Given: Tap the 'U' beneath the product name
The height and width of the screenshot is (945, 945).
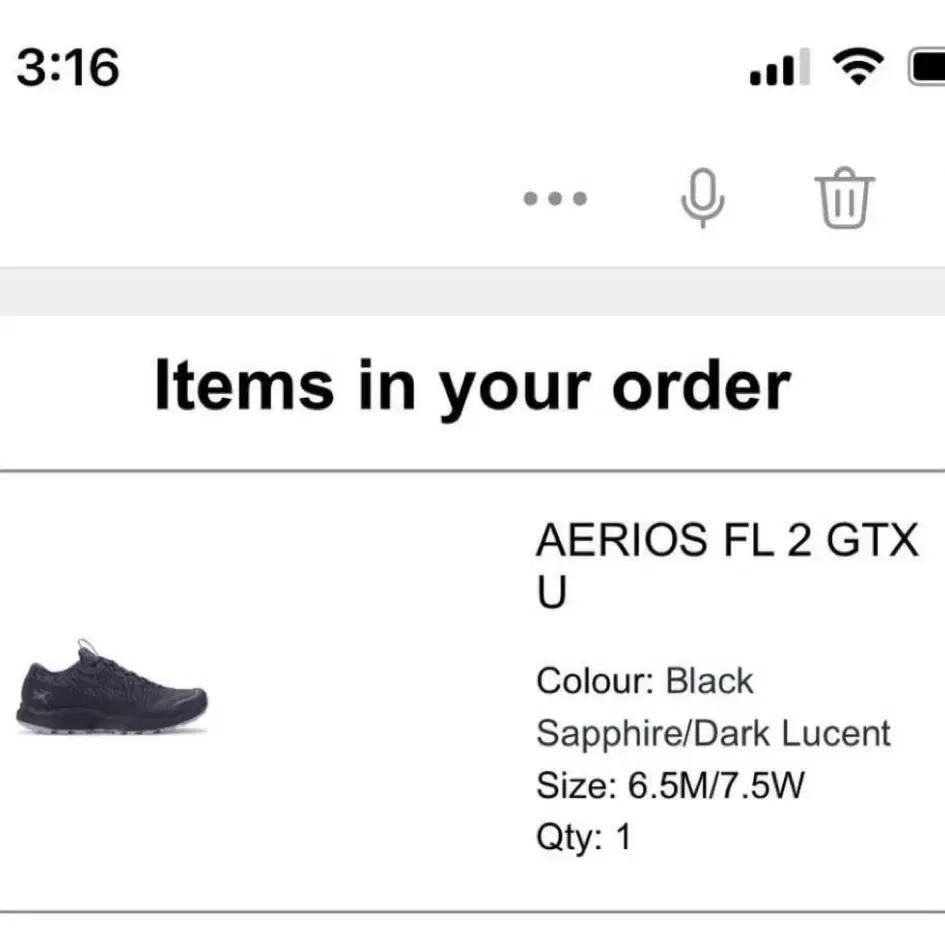Looking at the screenshot, I should (x=552, y=593).
